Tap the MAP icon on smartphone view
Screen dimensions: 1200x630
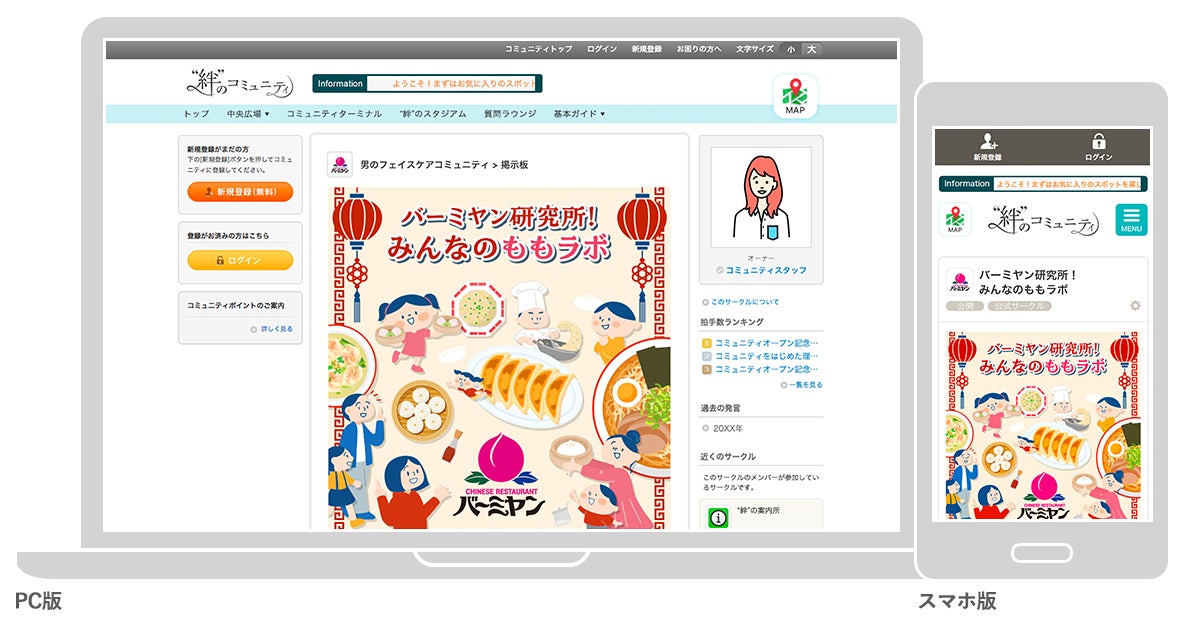[x=955, y=219]
